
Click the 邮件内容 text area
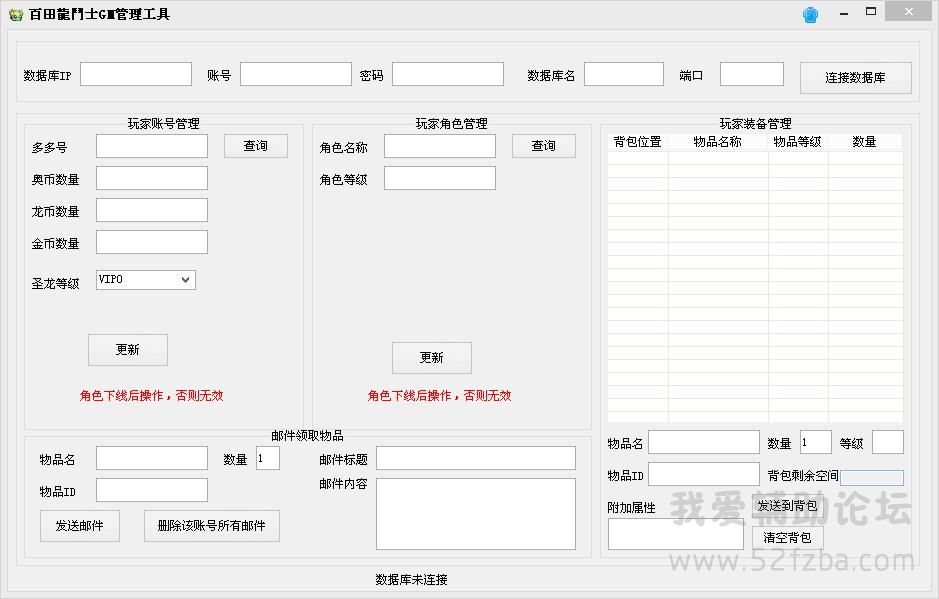click(476, 514)
